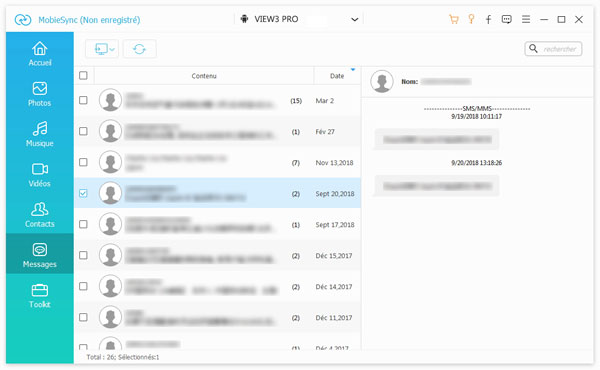
Task: Refresh the message list
Action: (x=139, y=49)
